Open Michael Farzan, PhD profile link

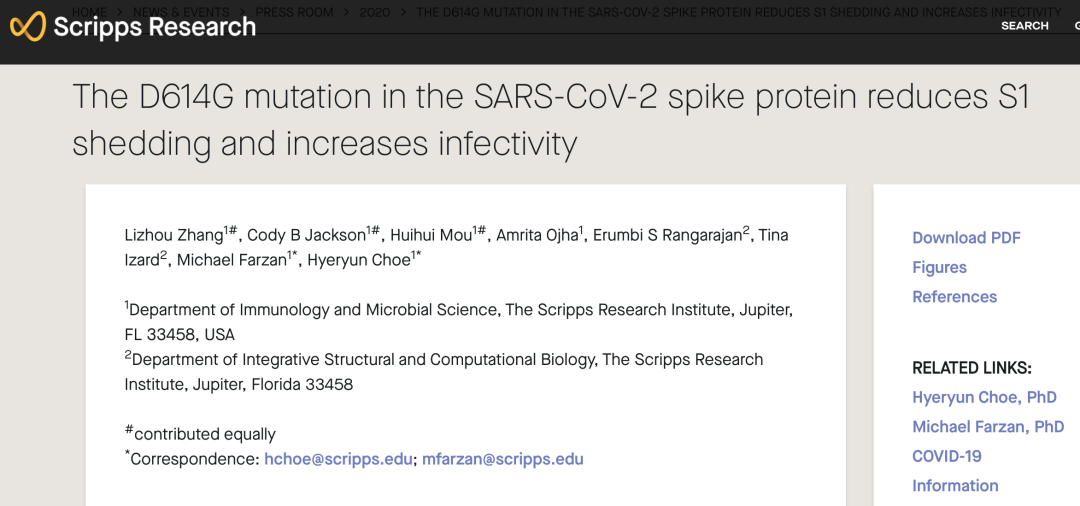[x=987, y=427]
